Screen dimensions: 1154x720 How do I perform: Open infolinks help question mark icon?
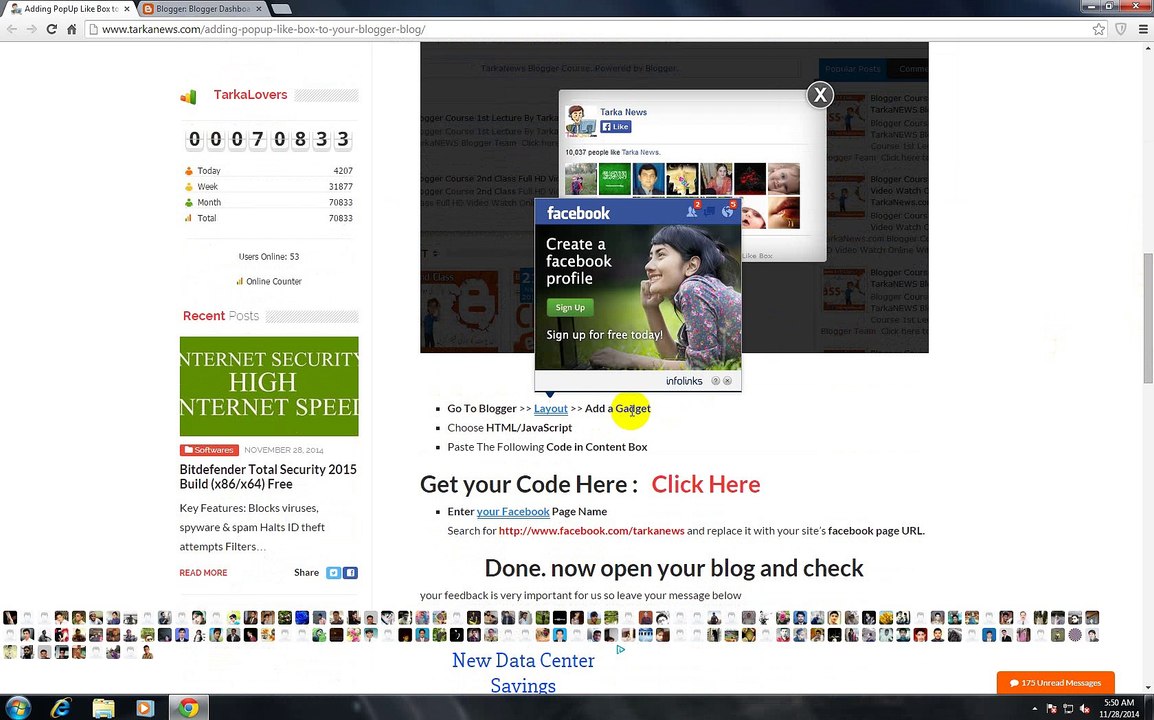coord(715,381)
